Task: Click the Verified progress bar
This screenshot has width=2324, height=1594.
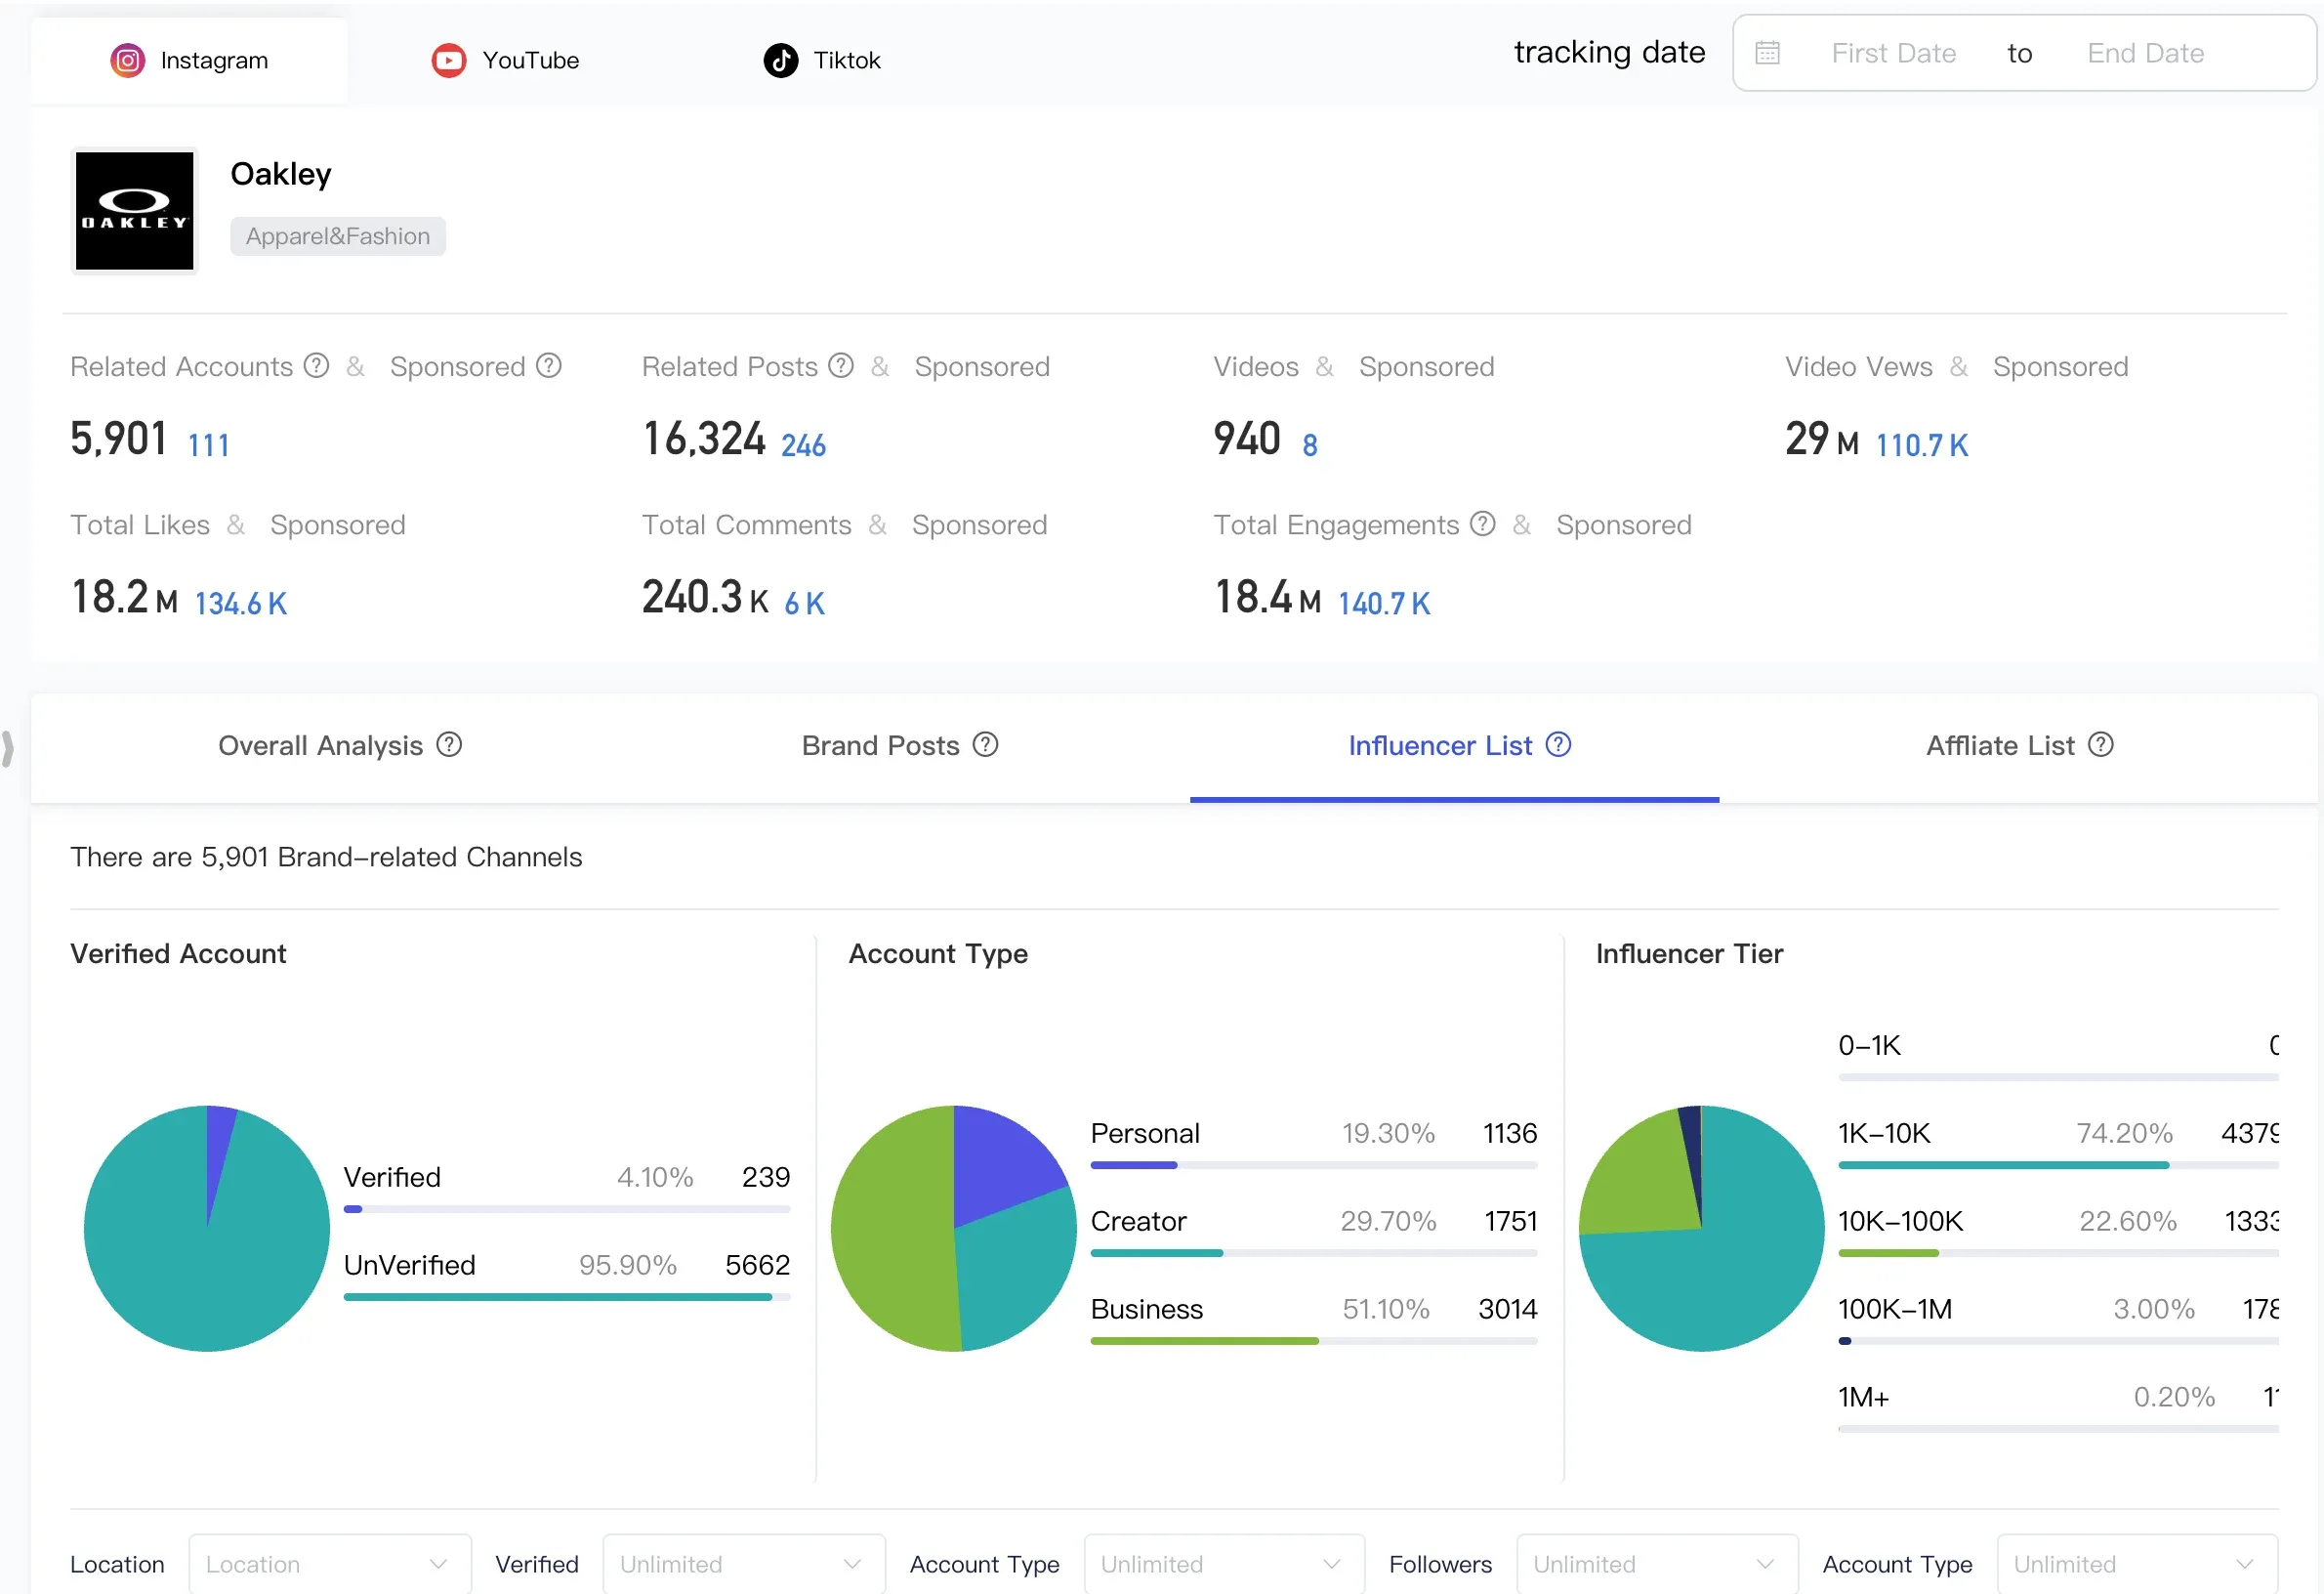Action: point(567,1209)
